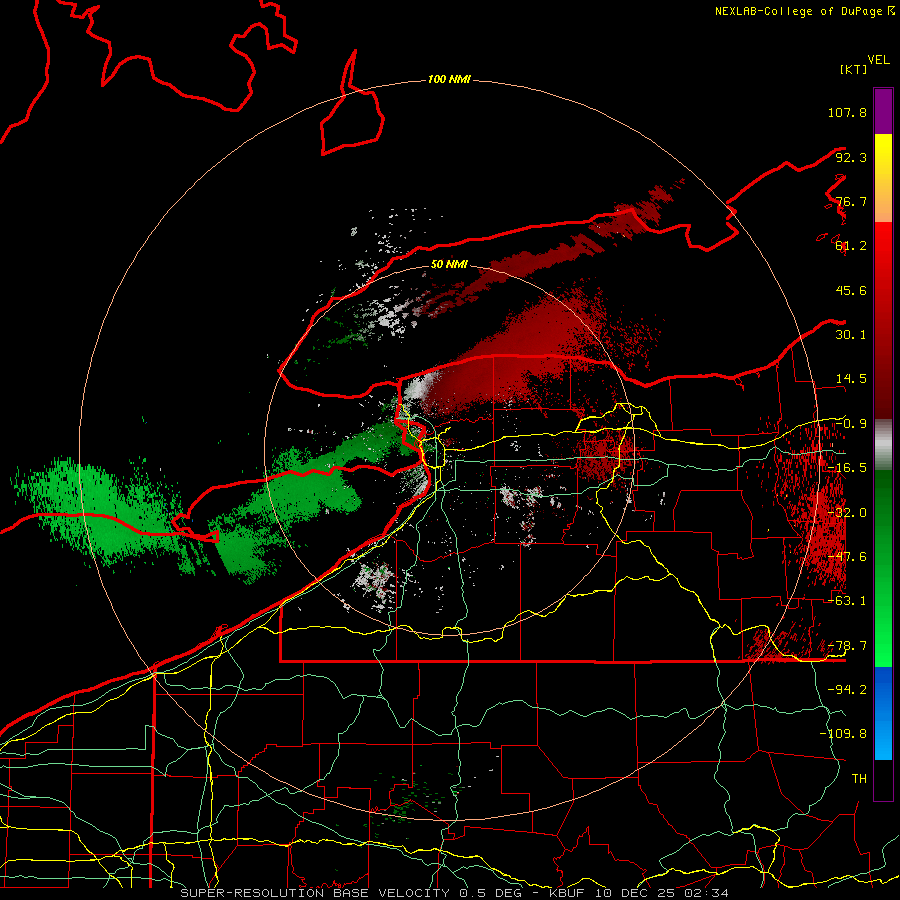Select the -0.9 value on the velocity scale

pyautogui.click(x=851, y=424)
